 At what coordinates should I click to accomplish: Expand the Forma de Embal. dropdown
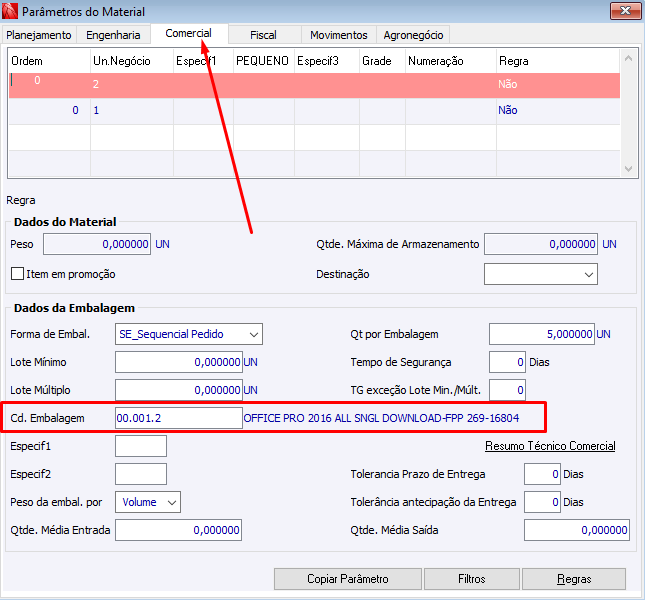click(189, 334)
